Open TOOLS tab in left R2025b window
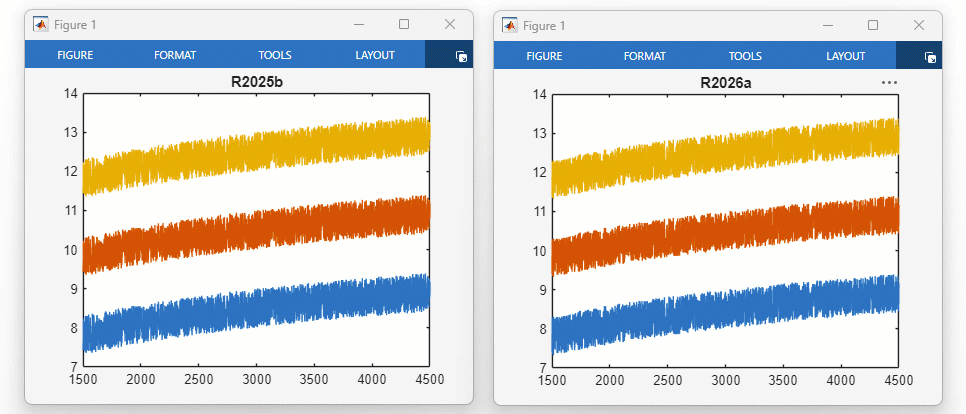The height and width of the screenshot is (414, 966). point(275,55)
